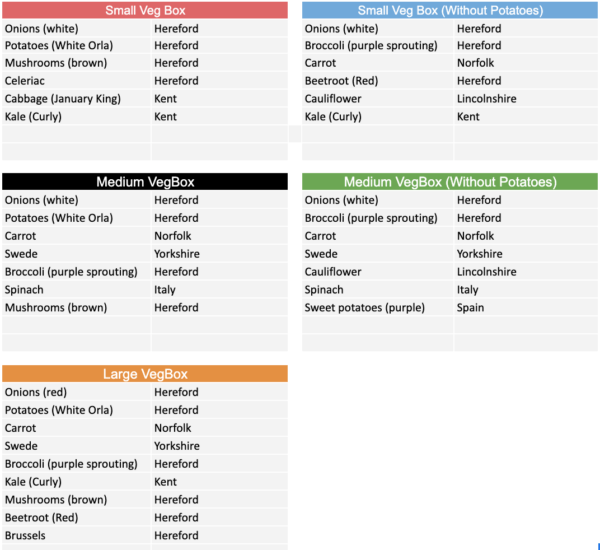Select the green Medium VegBox (Without Potatoes) header
This screenshot has height=550, width=600.
450,182
